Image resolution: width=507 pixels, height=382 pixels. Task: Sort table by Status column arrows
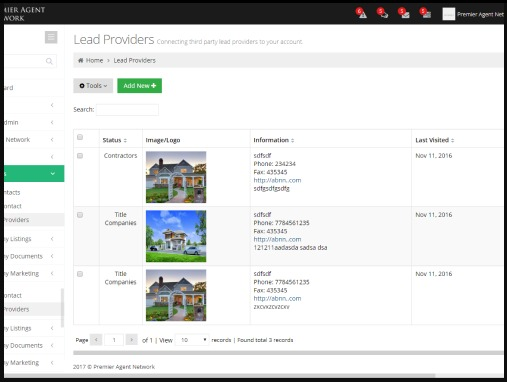[125, 140]
